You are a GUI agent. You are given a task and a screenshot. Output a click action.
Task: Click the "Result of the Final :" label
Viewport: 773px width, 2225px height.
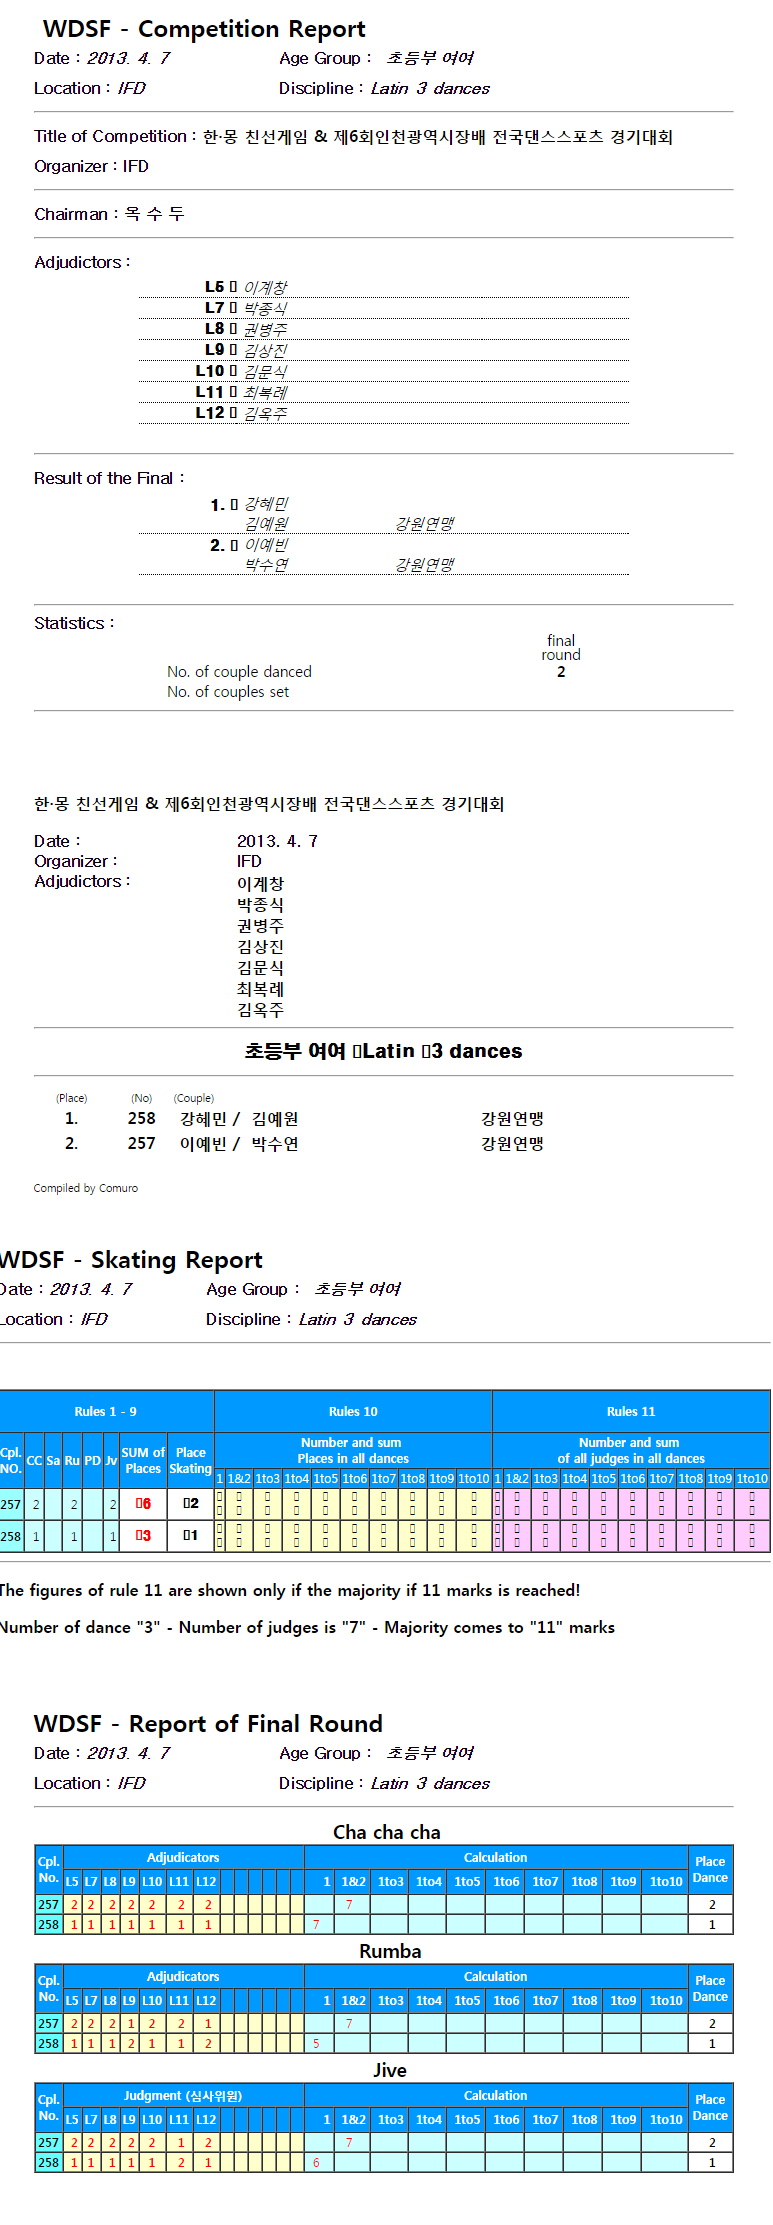coord(109,478)
